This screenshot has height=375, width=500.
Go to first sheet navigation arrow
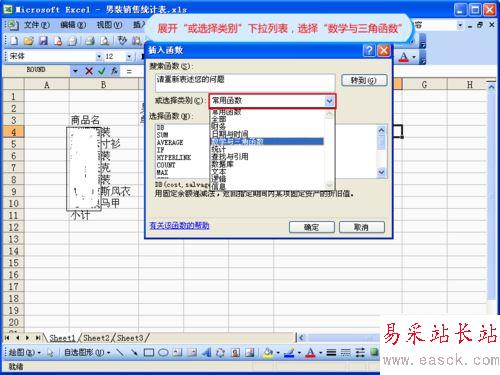pyautogui.click(x=7, y=338)
